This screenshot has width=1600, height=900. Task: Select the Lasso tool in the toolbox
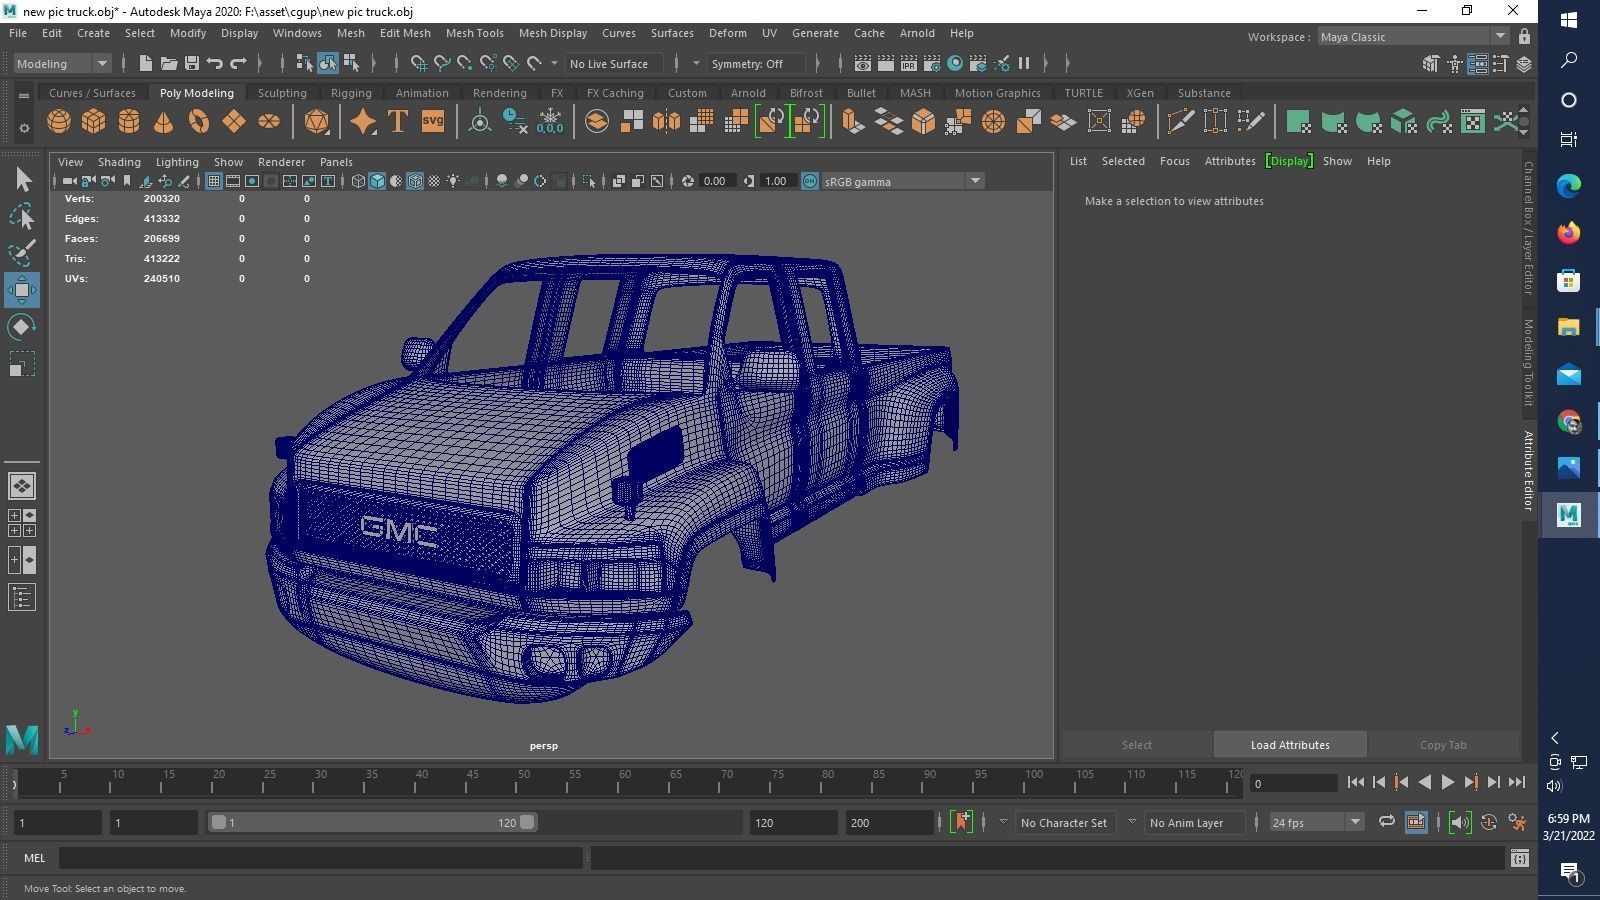tap(22, 216)
